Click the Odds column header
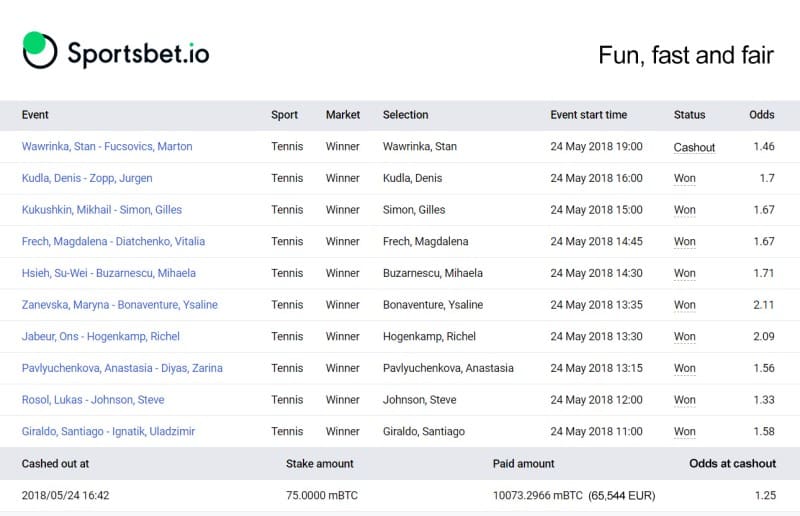The width and height of the screenshot is (800, 516). [762, 115]
